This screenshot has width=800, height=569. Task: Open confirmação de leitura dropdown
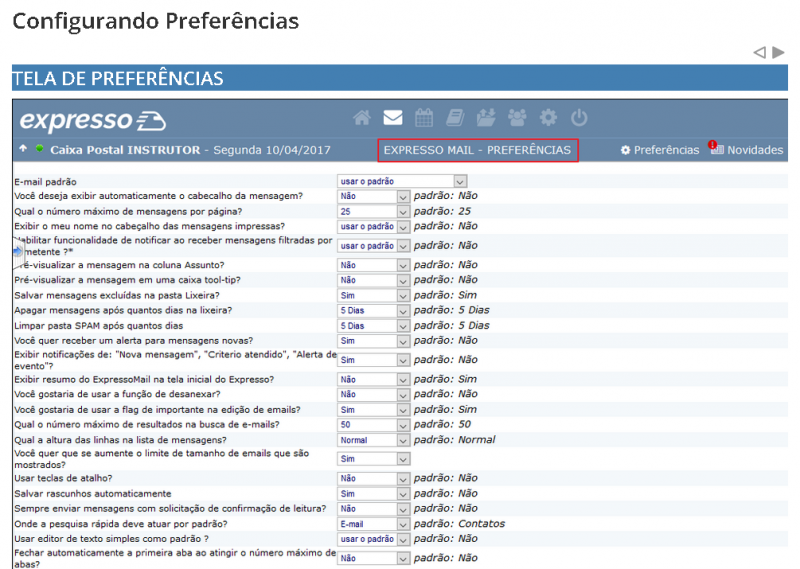[x=373, y=509]
